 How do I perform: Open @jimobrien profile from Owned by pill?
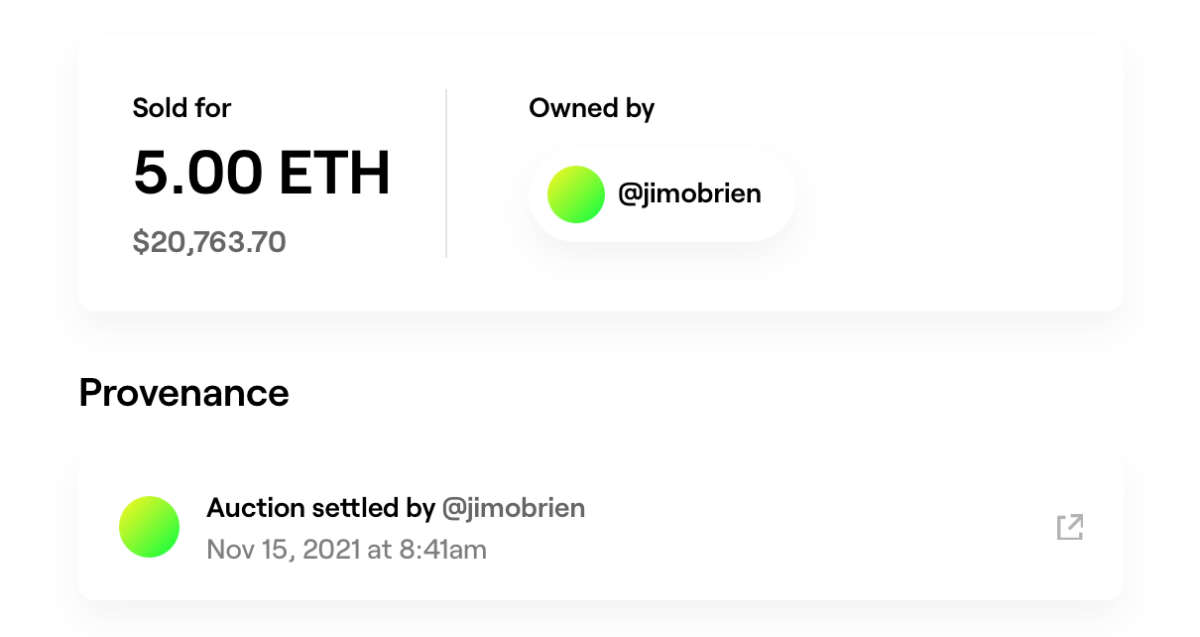689,194
